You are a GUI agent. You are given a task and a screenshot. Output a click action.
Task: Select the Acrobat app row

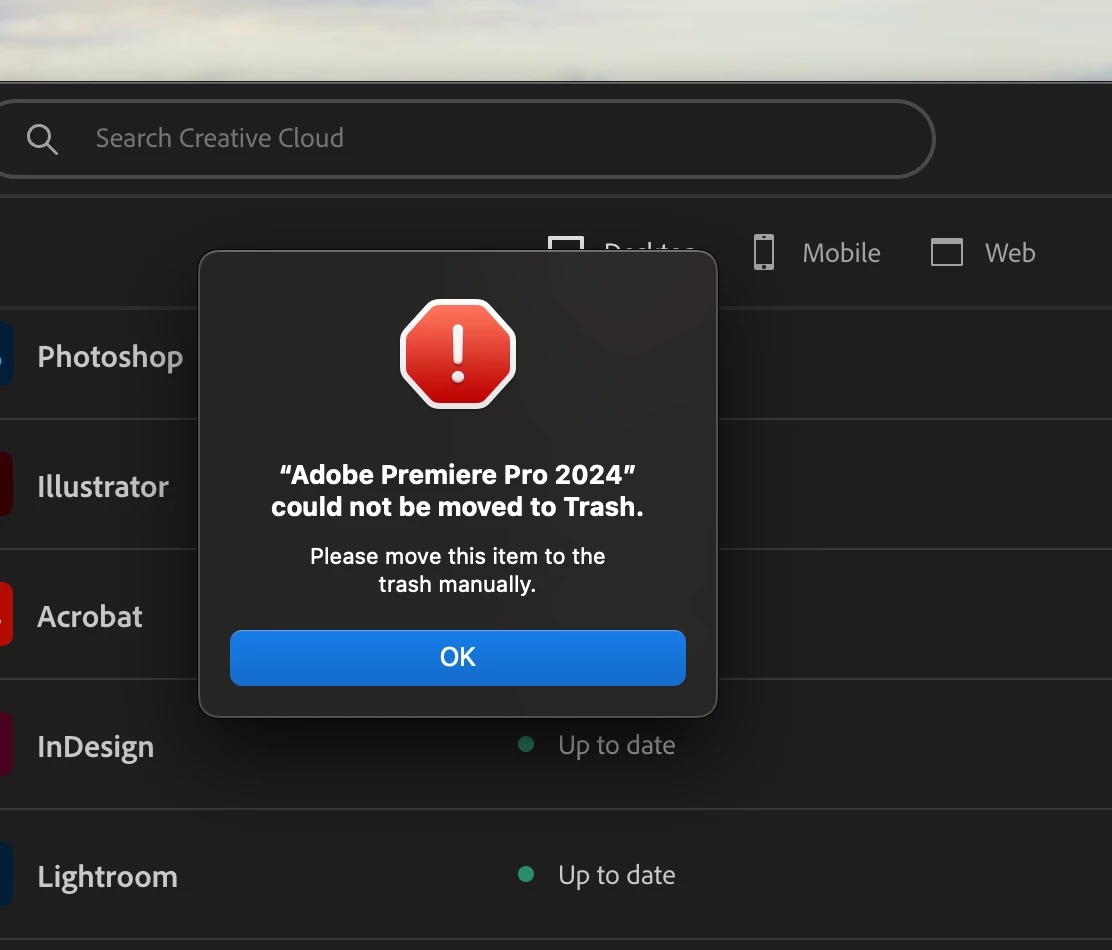pos(556,614)
